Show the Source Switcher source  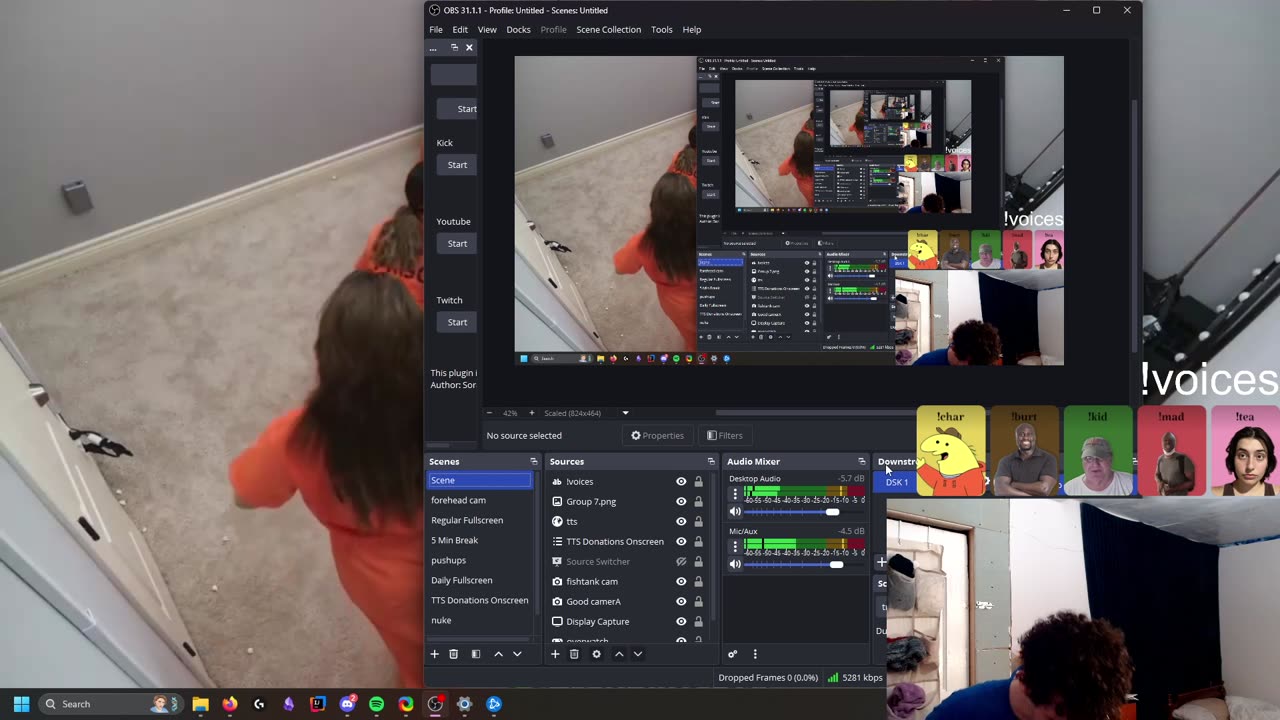pyautogui.click(x=681, y=561)
